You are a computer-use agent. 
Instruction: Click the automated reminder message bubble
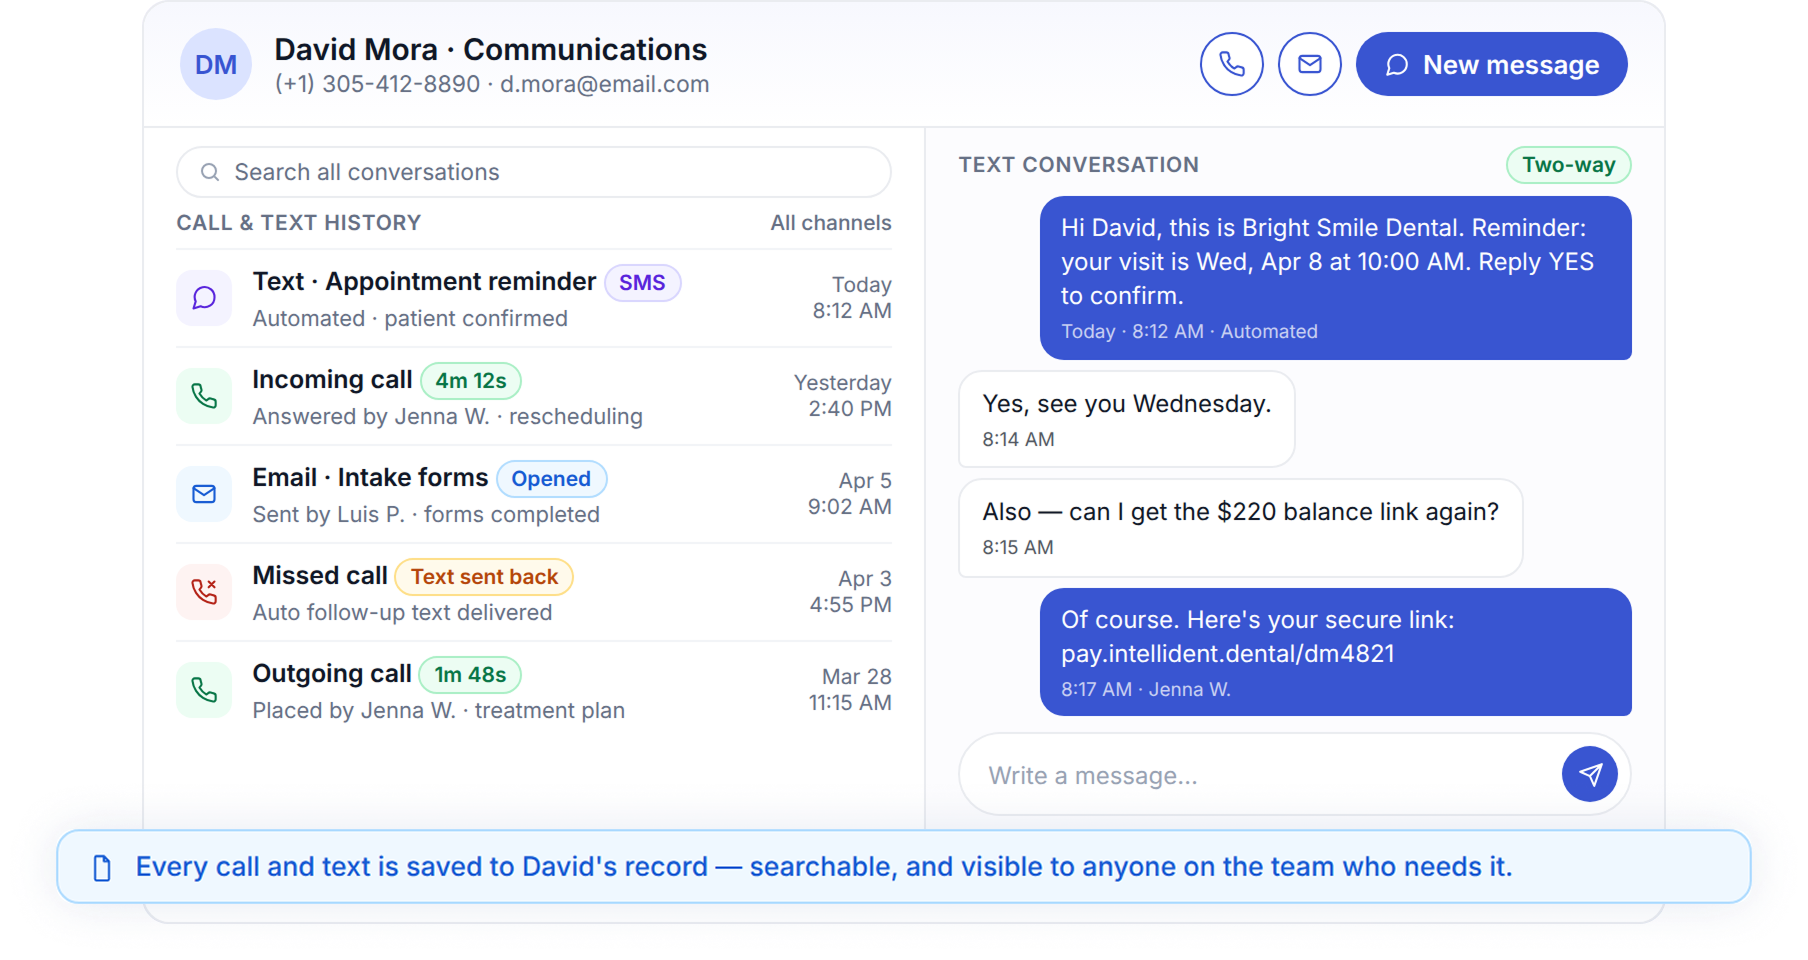1335,278
